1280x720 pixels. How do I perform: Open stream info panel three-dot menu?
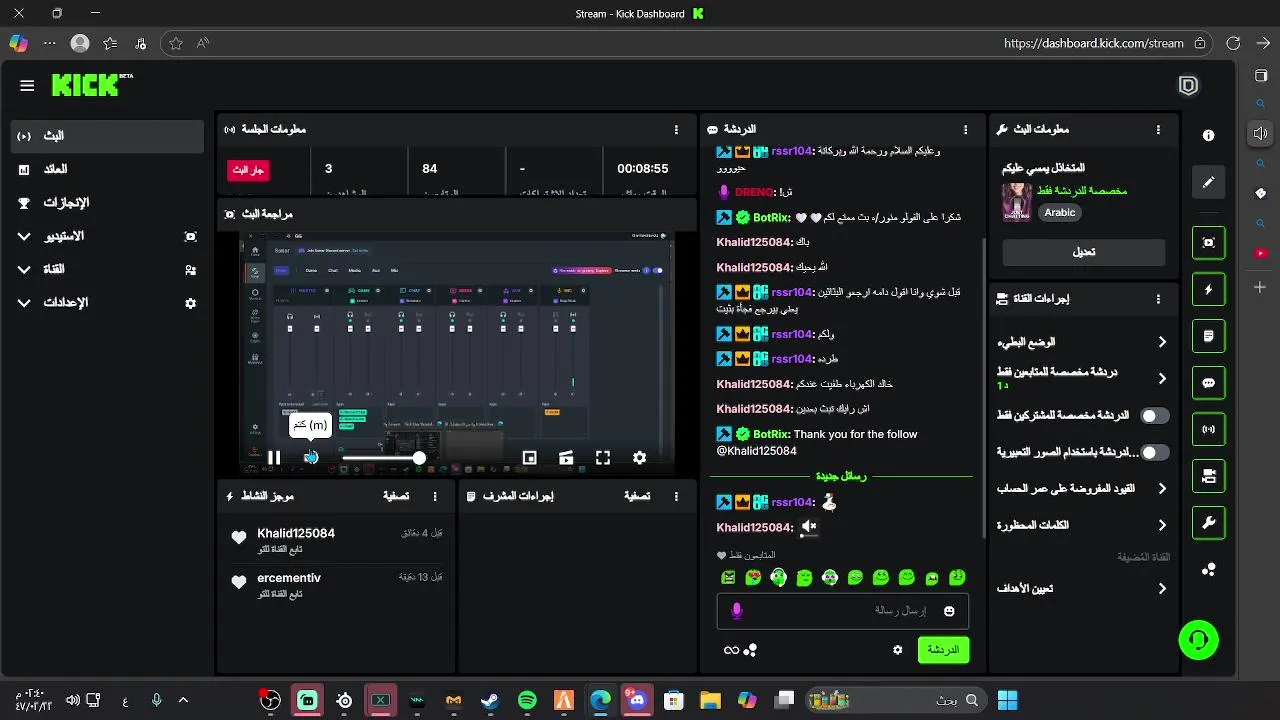coord(1159,130)
